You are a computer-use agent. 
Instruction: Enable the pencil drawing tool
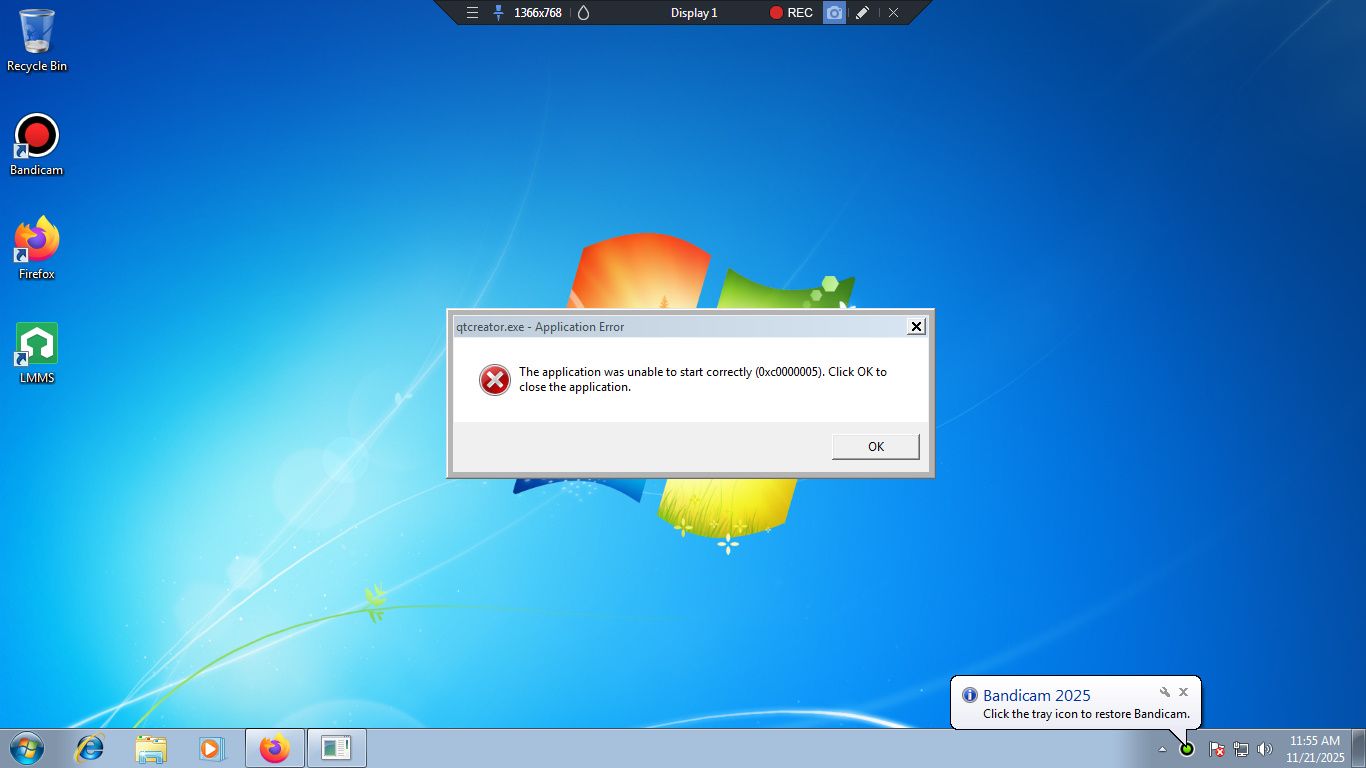point(862,13)
